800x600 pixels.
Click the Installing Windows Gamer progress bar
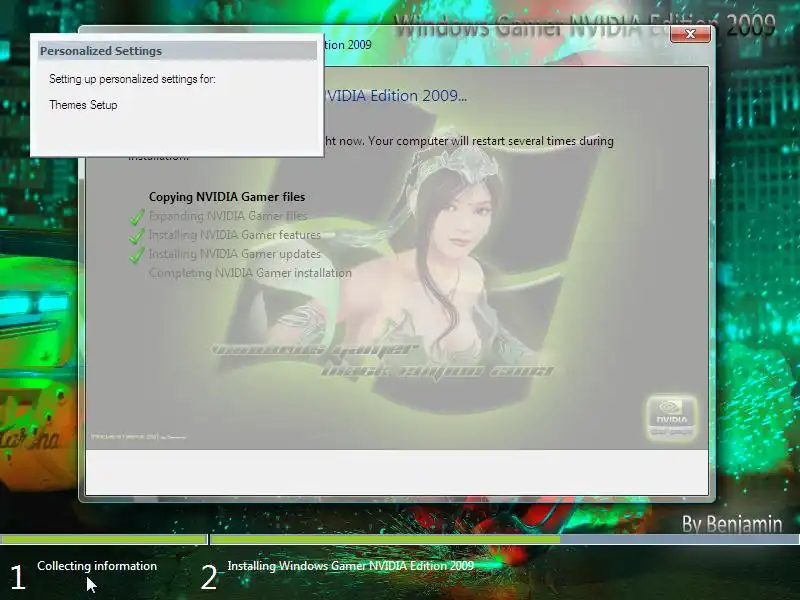(x=505, y=539)
